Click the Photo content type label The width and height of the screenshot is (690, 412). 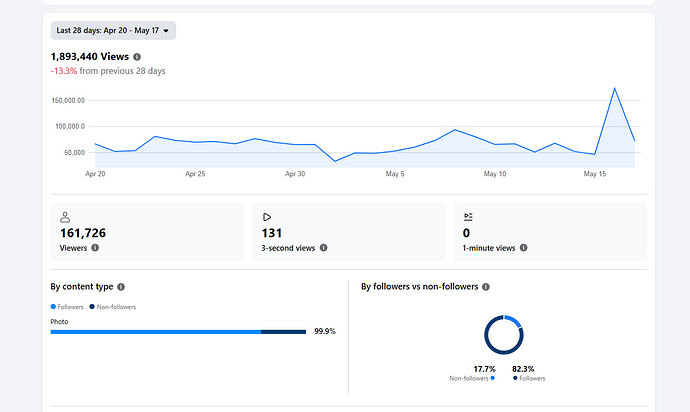tap(59, 322)
